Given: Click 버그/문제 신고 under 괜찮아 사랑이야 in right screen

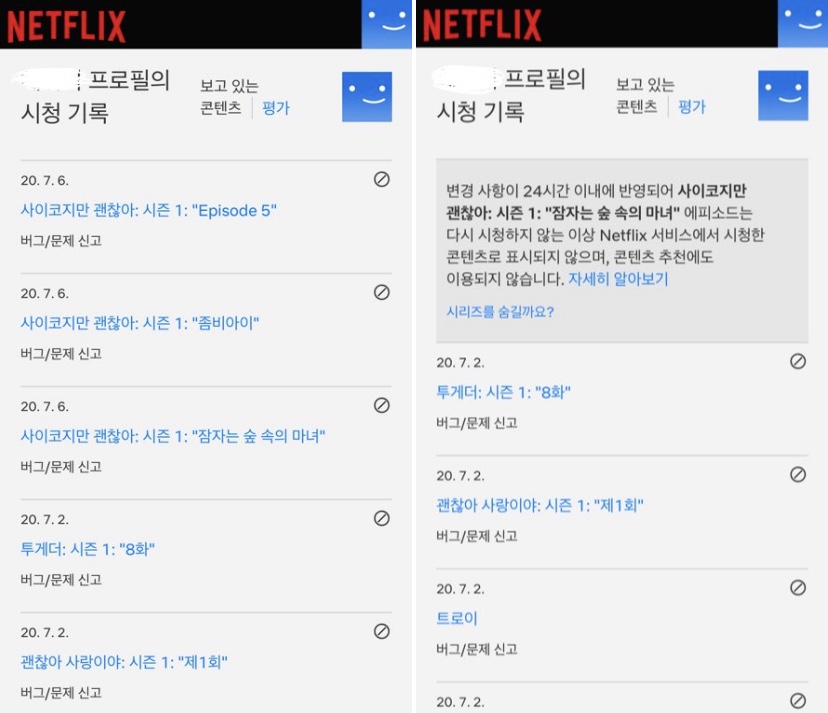Looking at the screenshot, I should [x=477, y=536].
